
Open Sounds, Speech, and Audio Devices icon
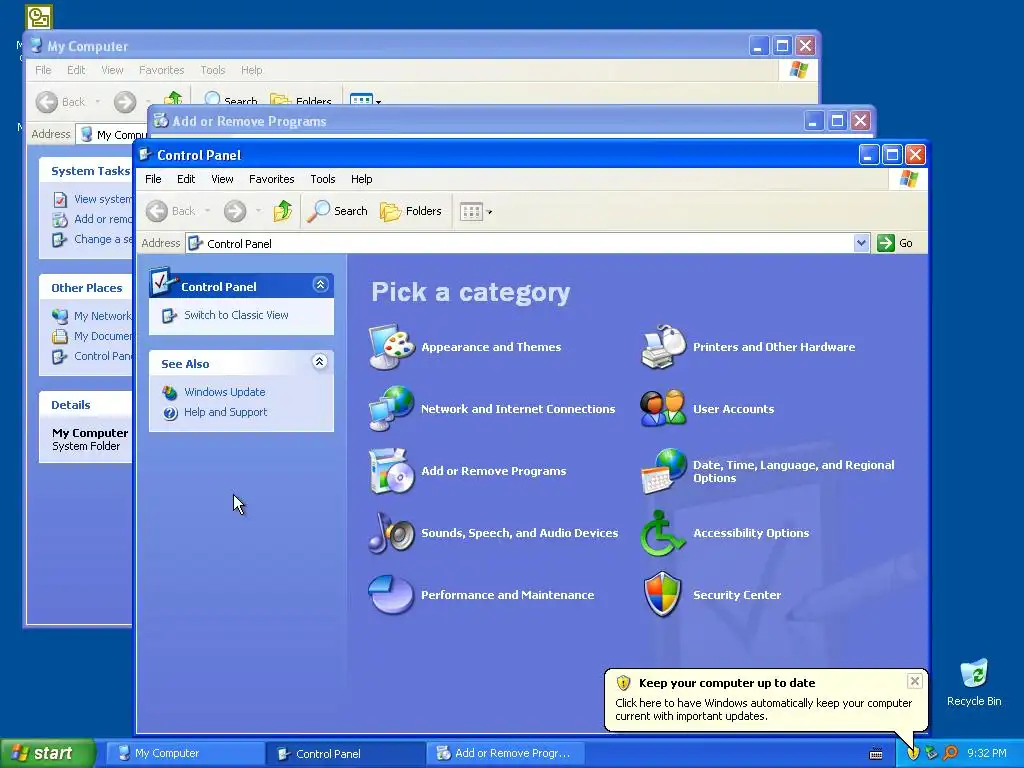(x=391, y=533)
